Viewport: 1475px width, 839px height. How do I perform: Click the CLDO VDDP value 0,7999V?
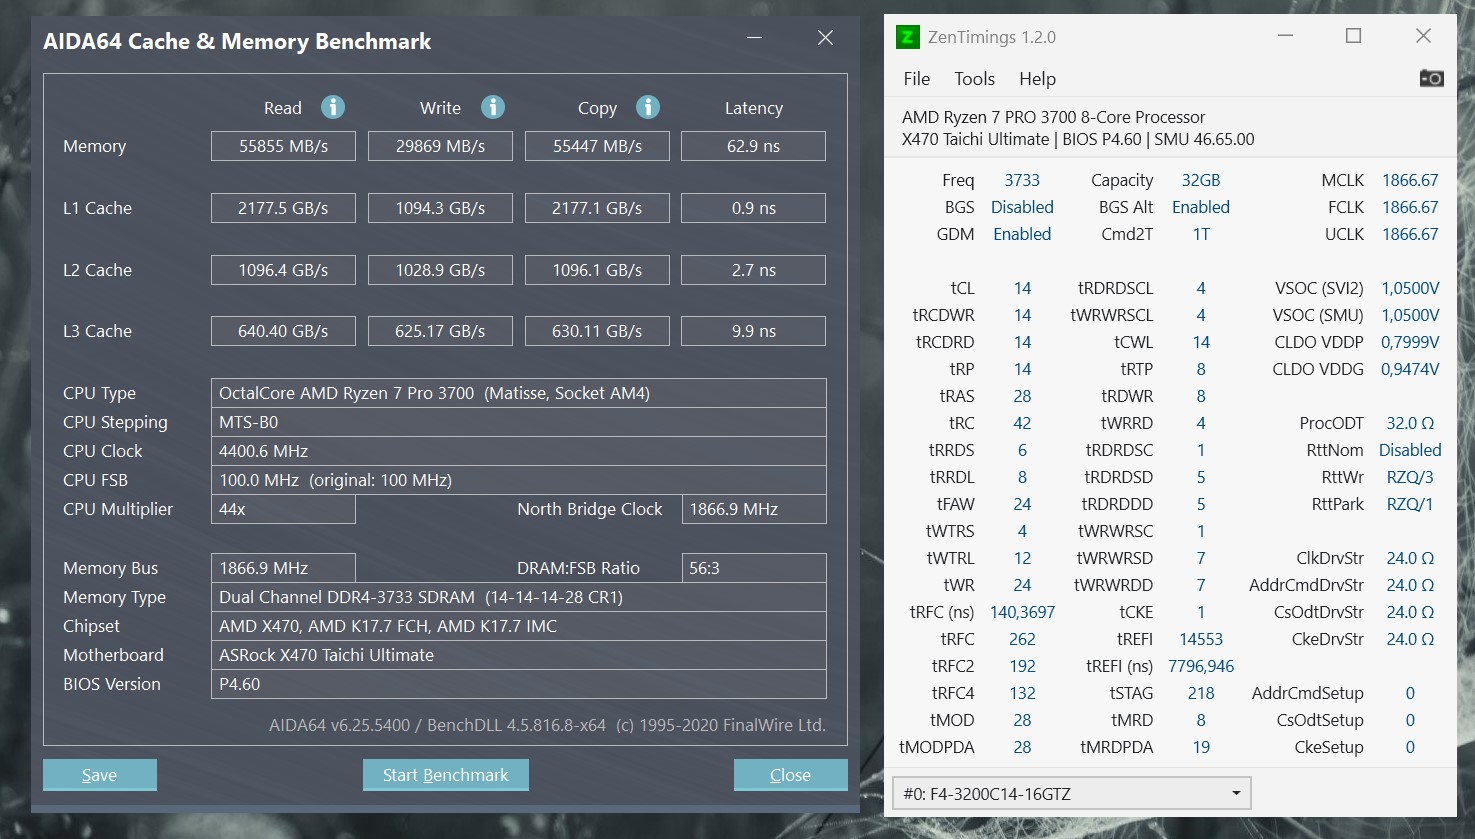1410,342
